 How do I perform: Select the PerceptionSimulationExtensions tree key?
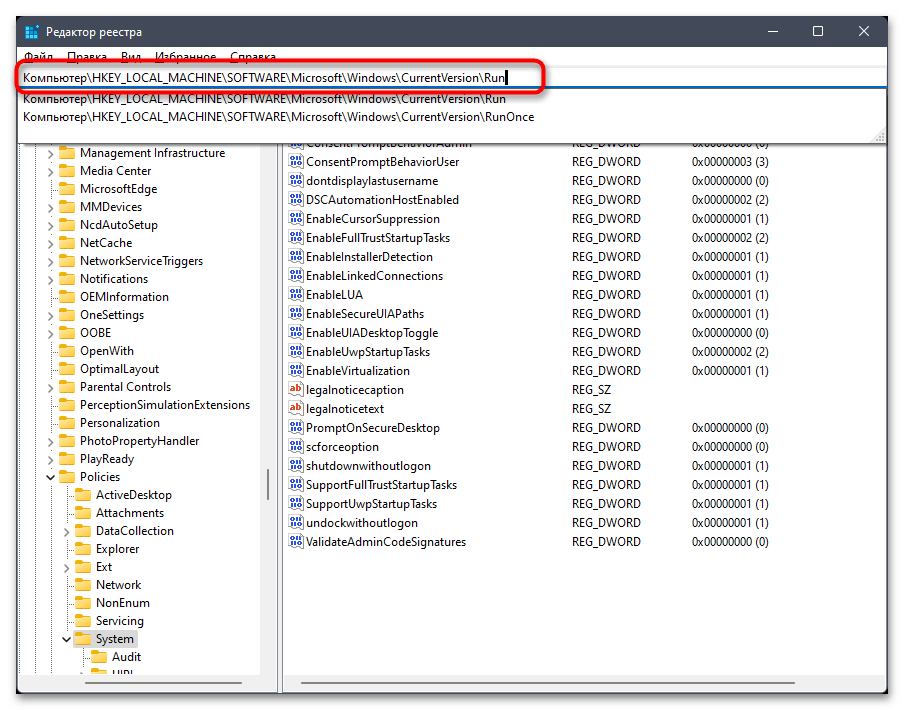coord(165,405)
